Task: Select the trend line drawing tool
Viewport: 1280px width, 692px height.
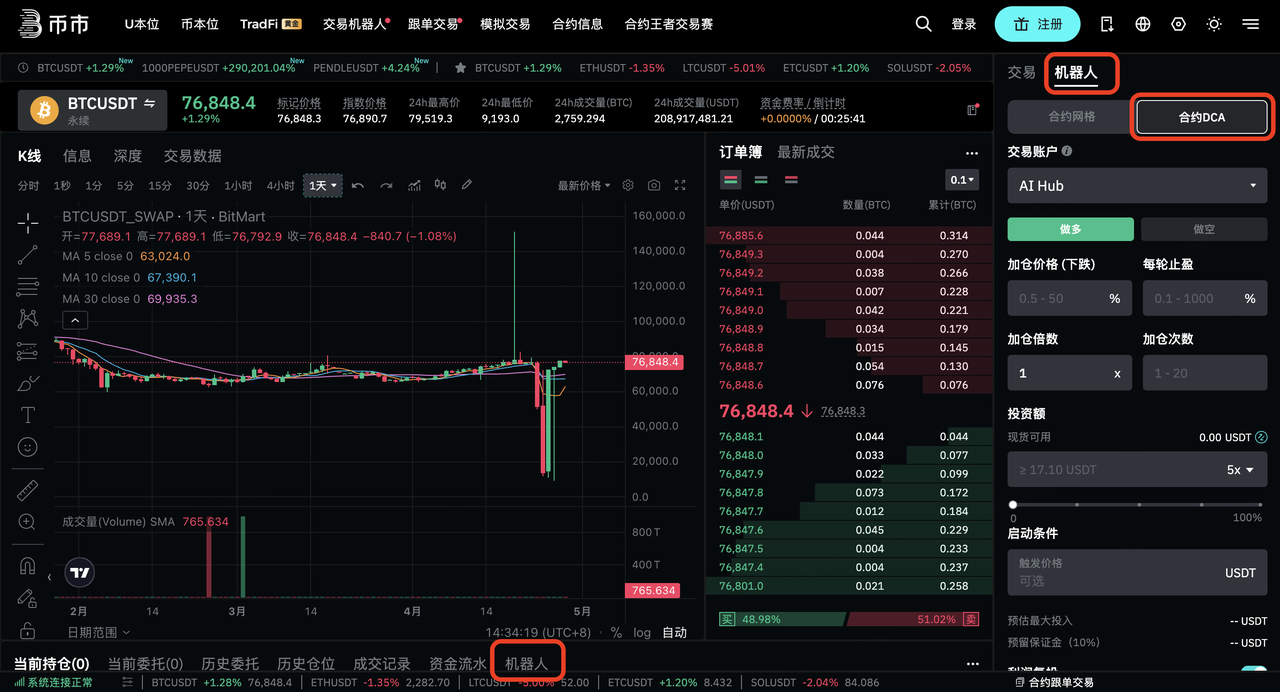Action: (28, 255)
